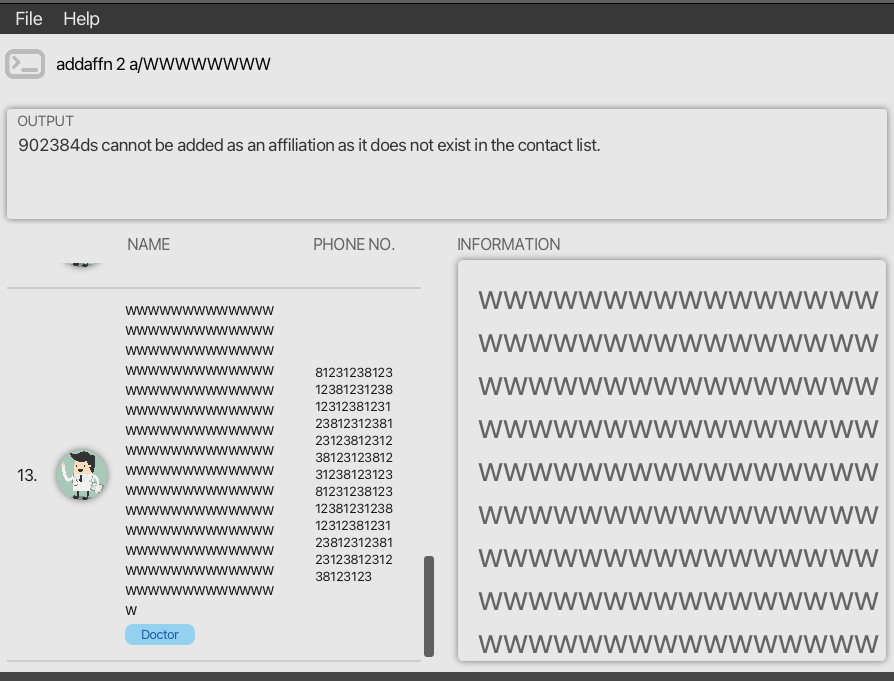Click the index number 13. label
894x681 pixels.
point(27,475)
